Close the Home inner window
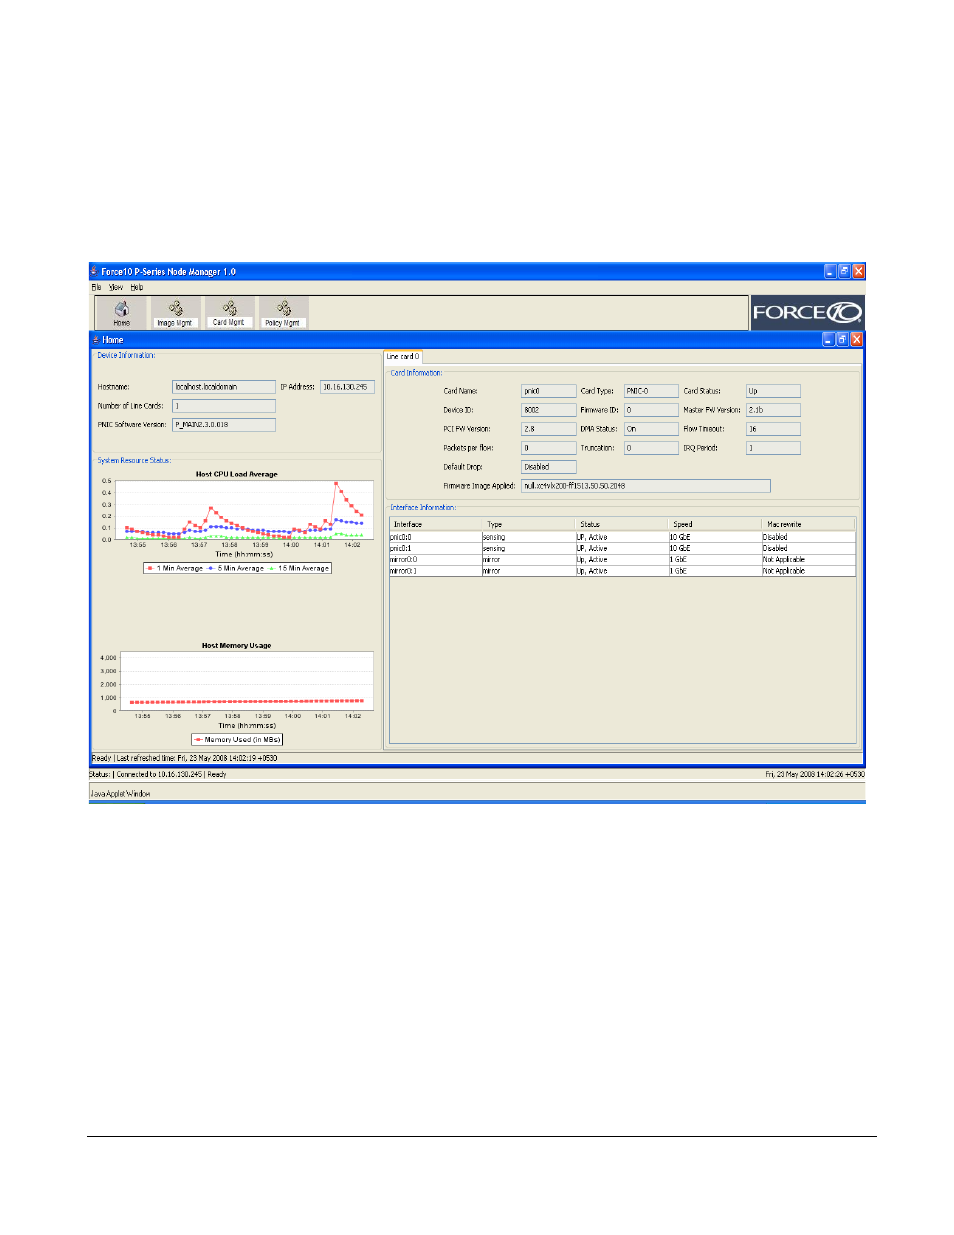The width and height of the screenshot is (954, 1235). (857, 339)
